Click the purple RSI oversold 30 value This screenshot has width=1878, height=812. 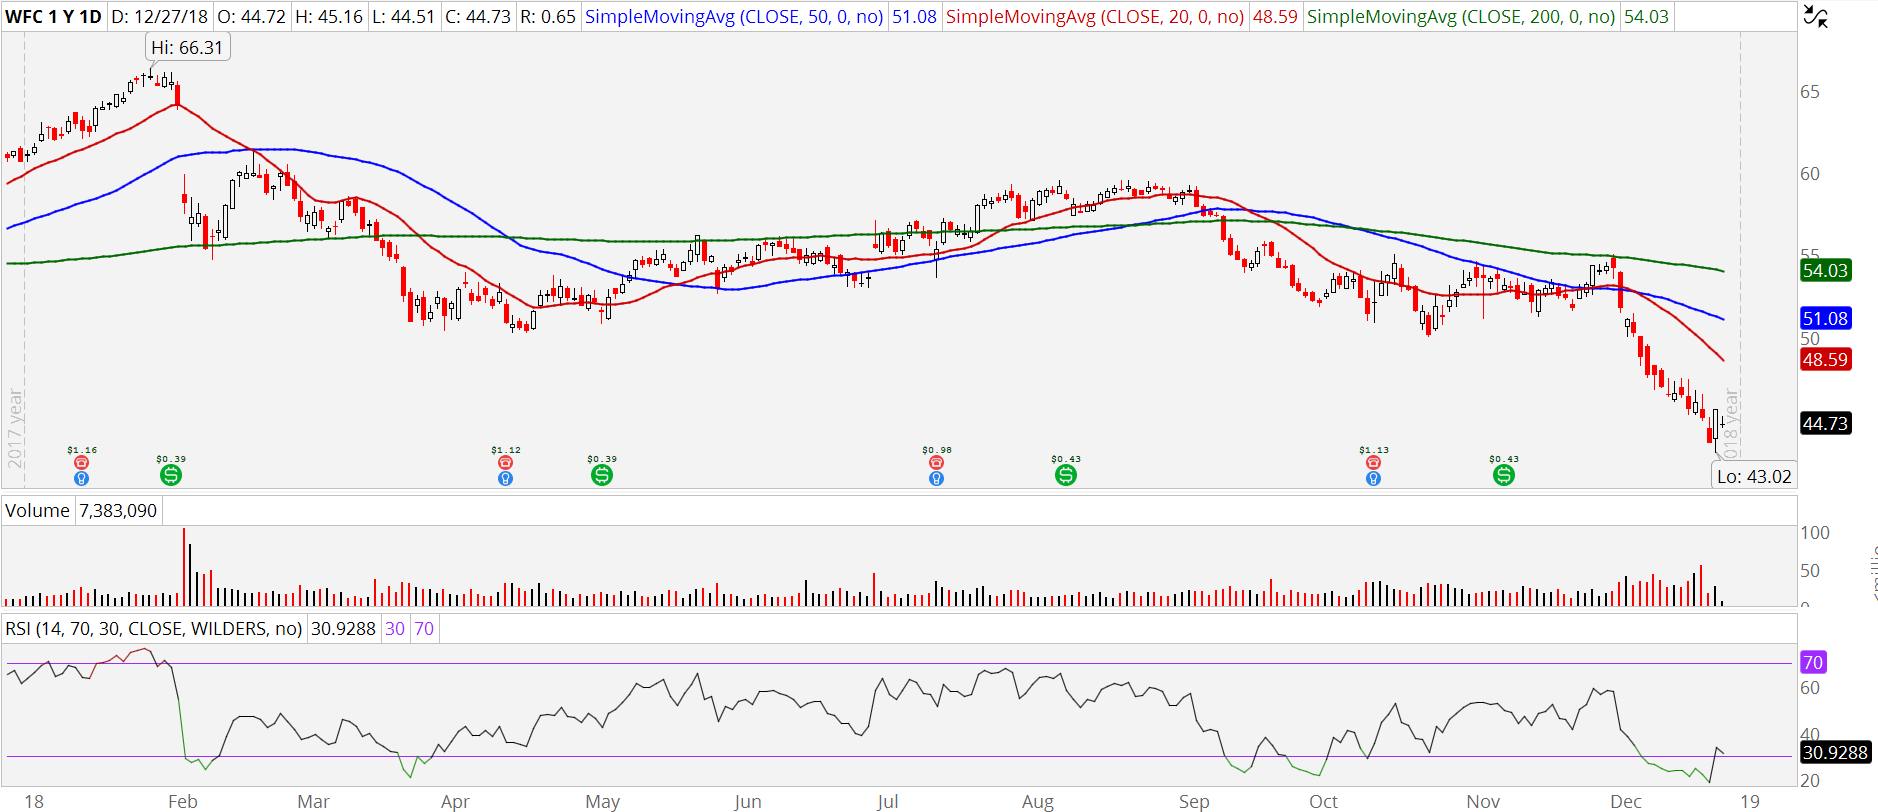click(395, 629)
